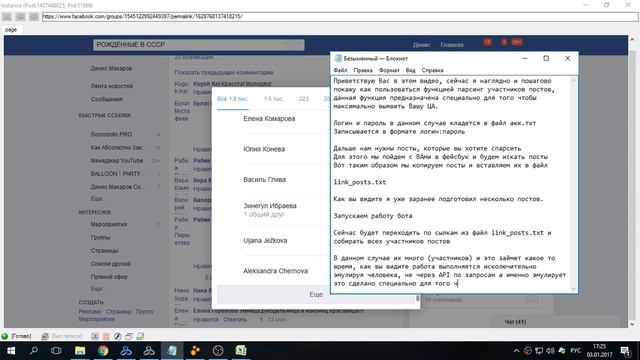
Task: Open the Справка menu in Notepad
Action: tap(432, 70)
